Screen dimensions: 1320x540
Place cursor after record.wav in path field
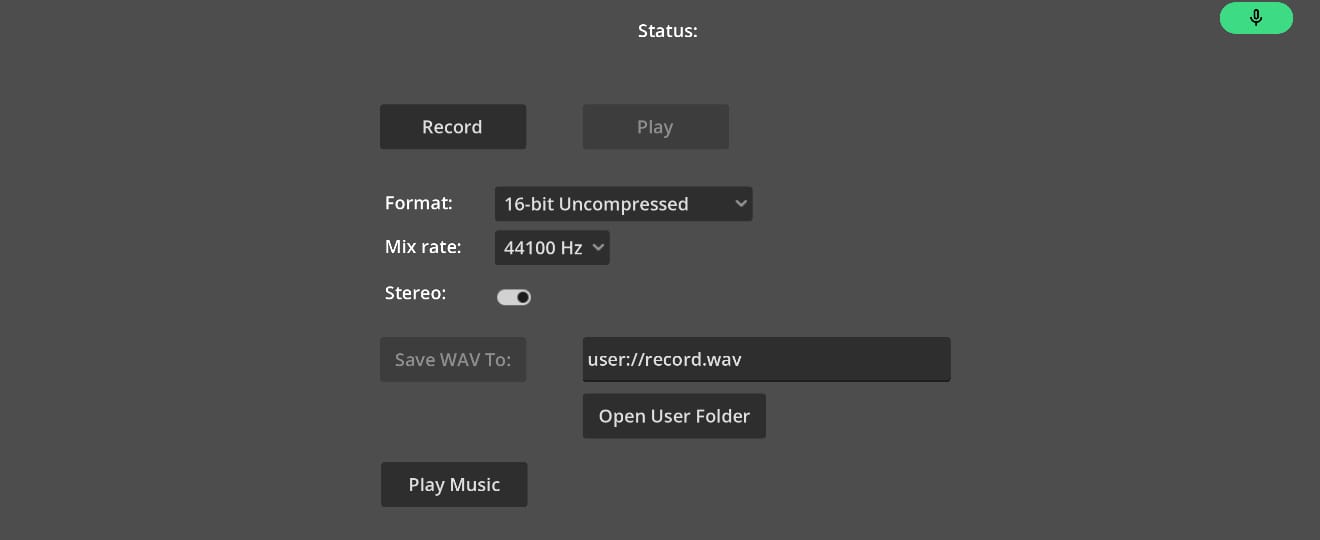point(744,359)
